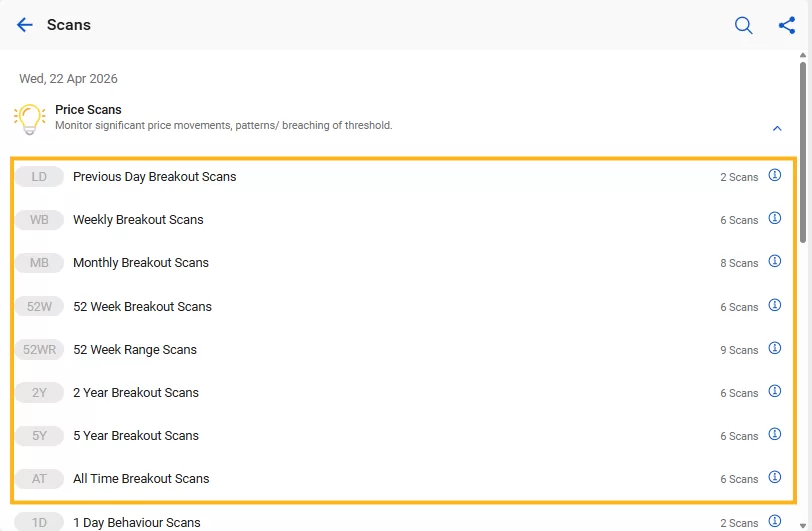The image size is (812, 531).
Task: Click the Price Scans lightbulb icon
Action: [x=30, y=118]
